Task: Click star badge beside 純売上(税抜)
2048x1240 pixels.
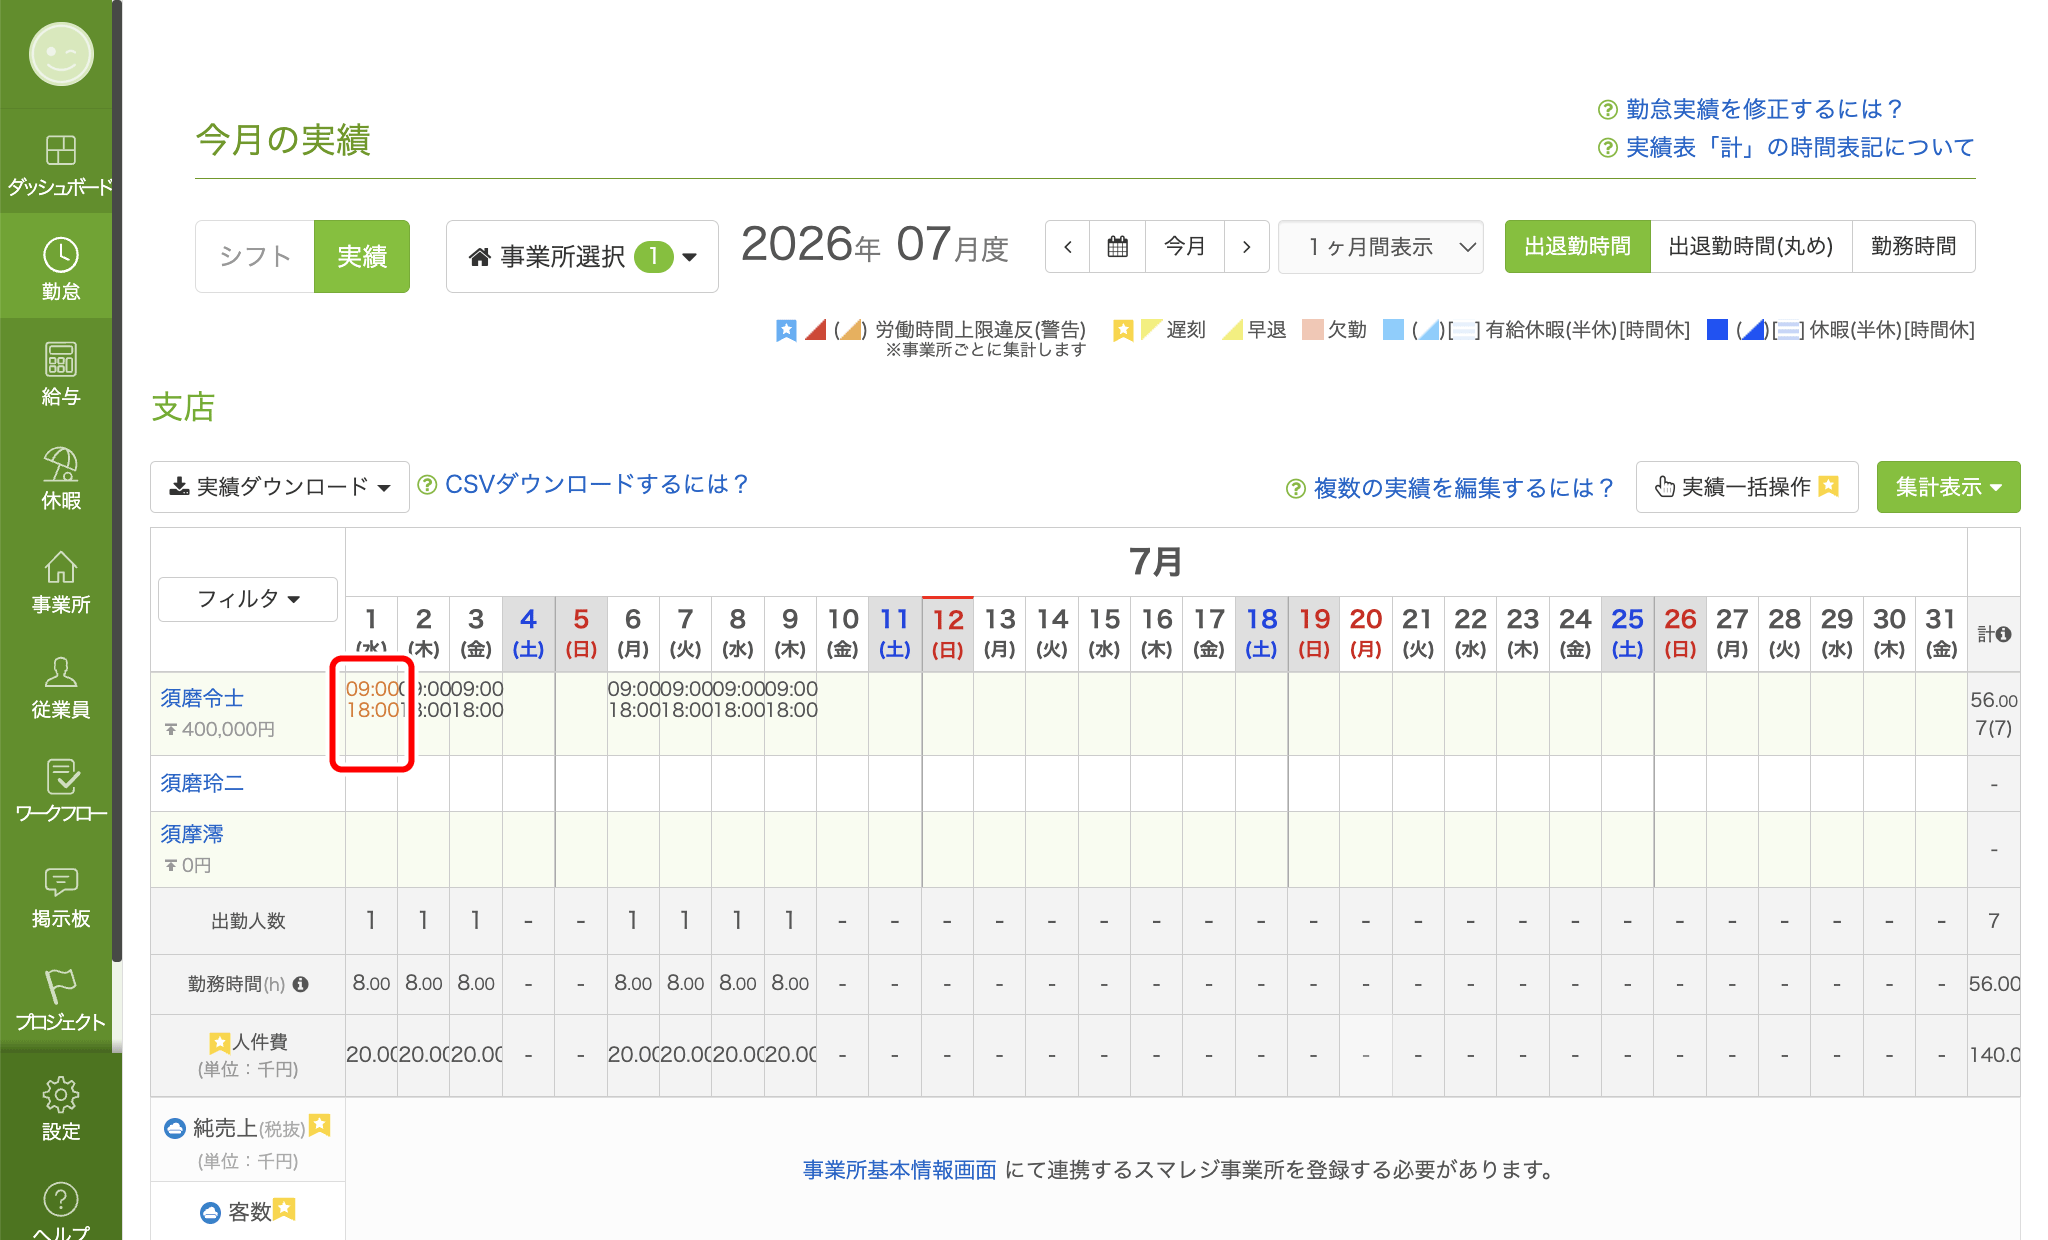Action: [320, 1125]
